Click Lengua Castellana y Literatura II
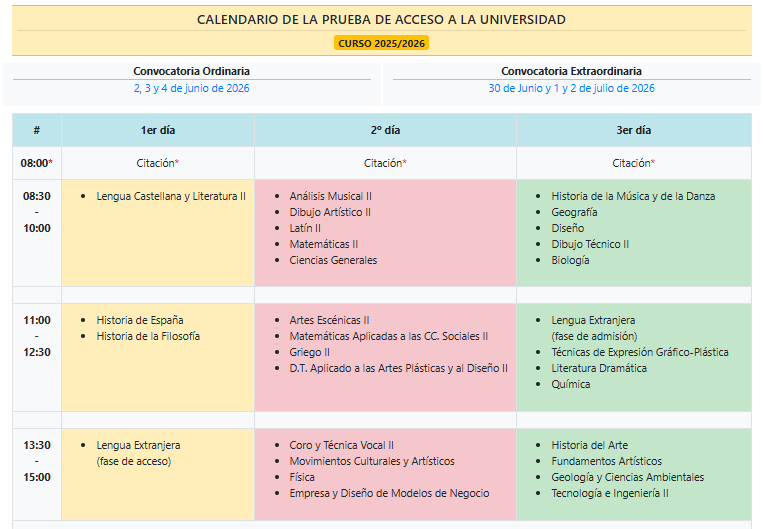The height and width of the screenshot is (529, 763). point(171,196)
